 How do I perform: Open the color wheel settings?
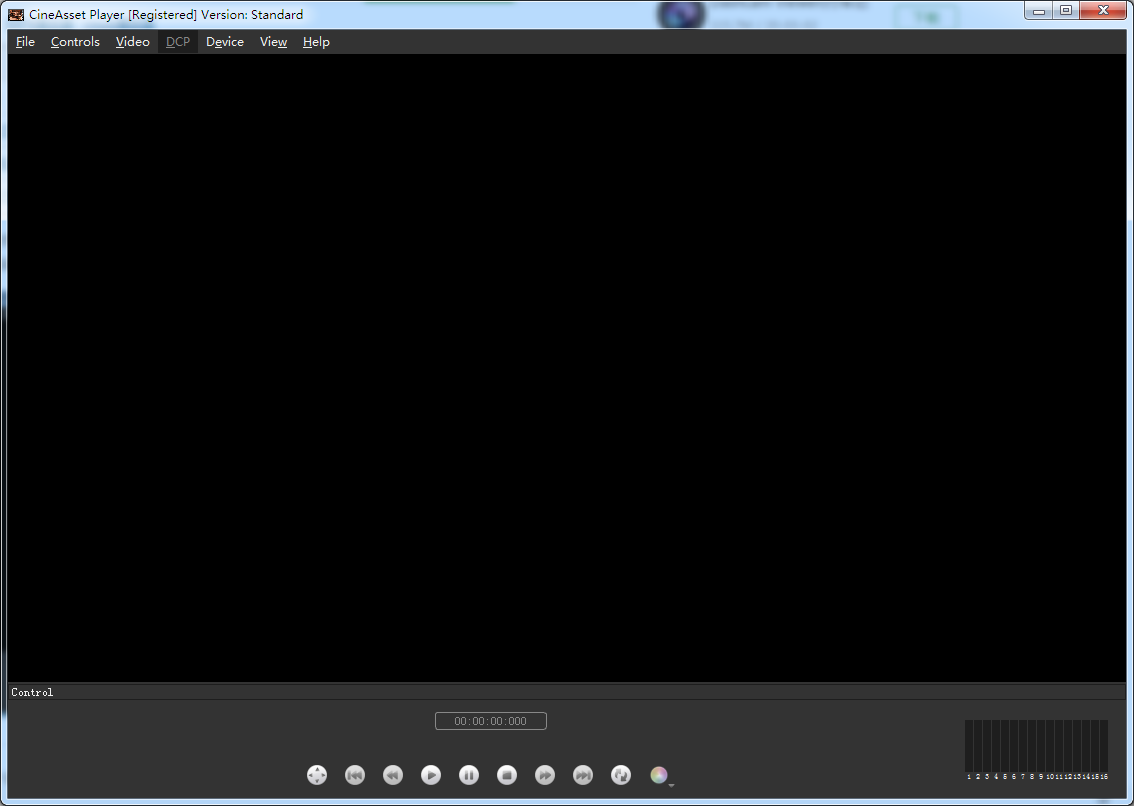(x=658, y=775)
